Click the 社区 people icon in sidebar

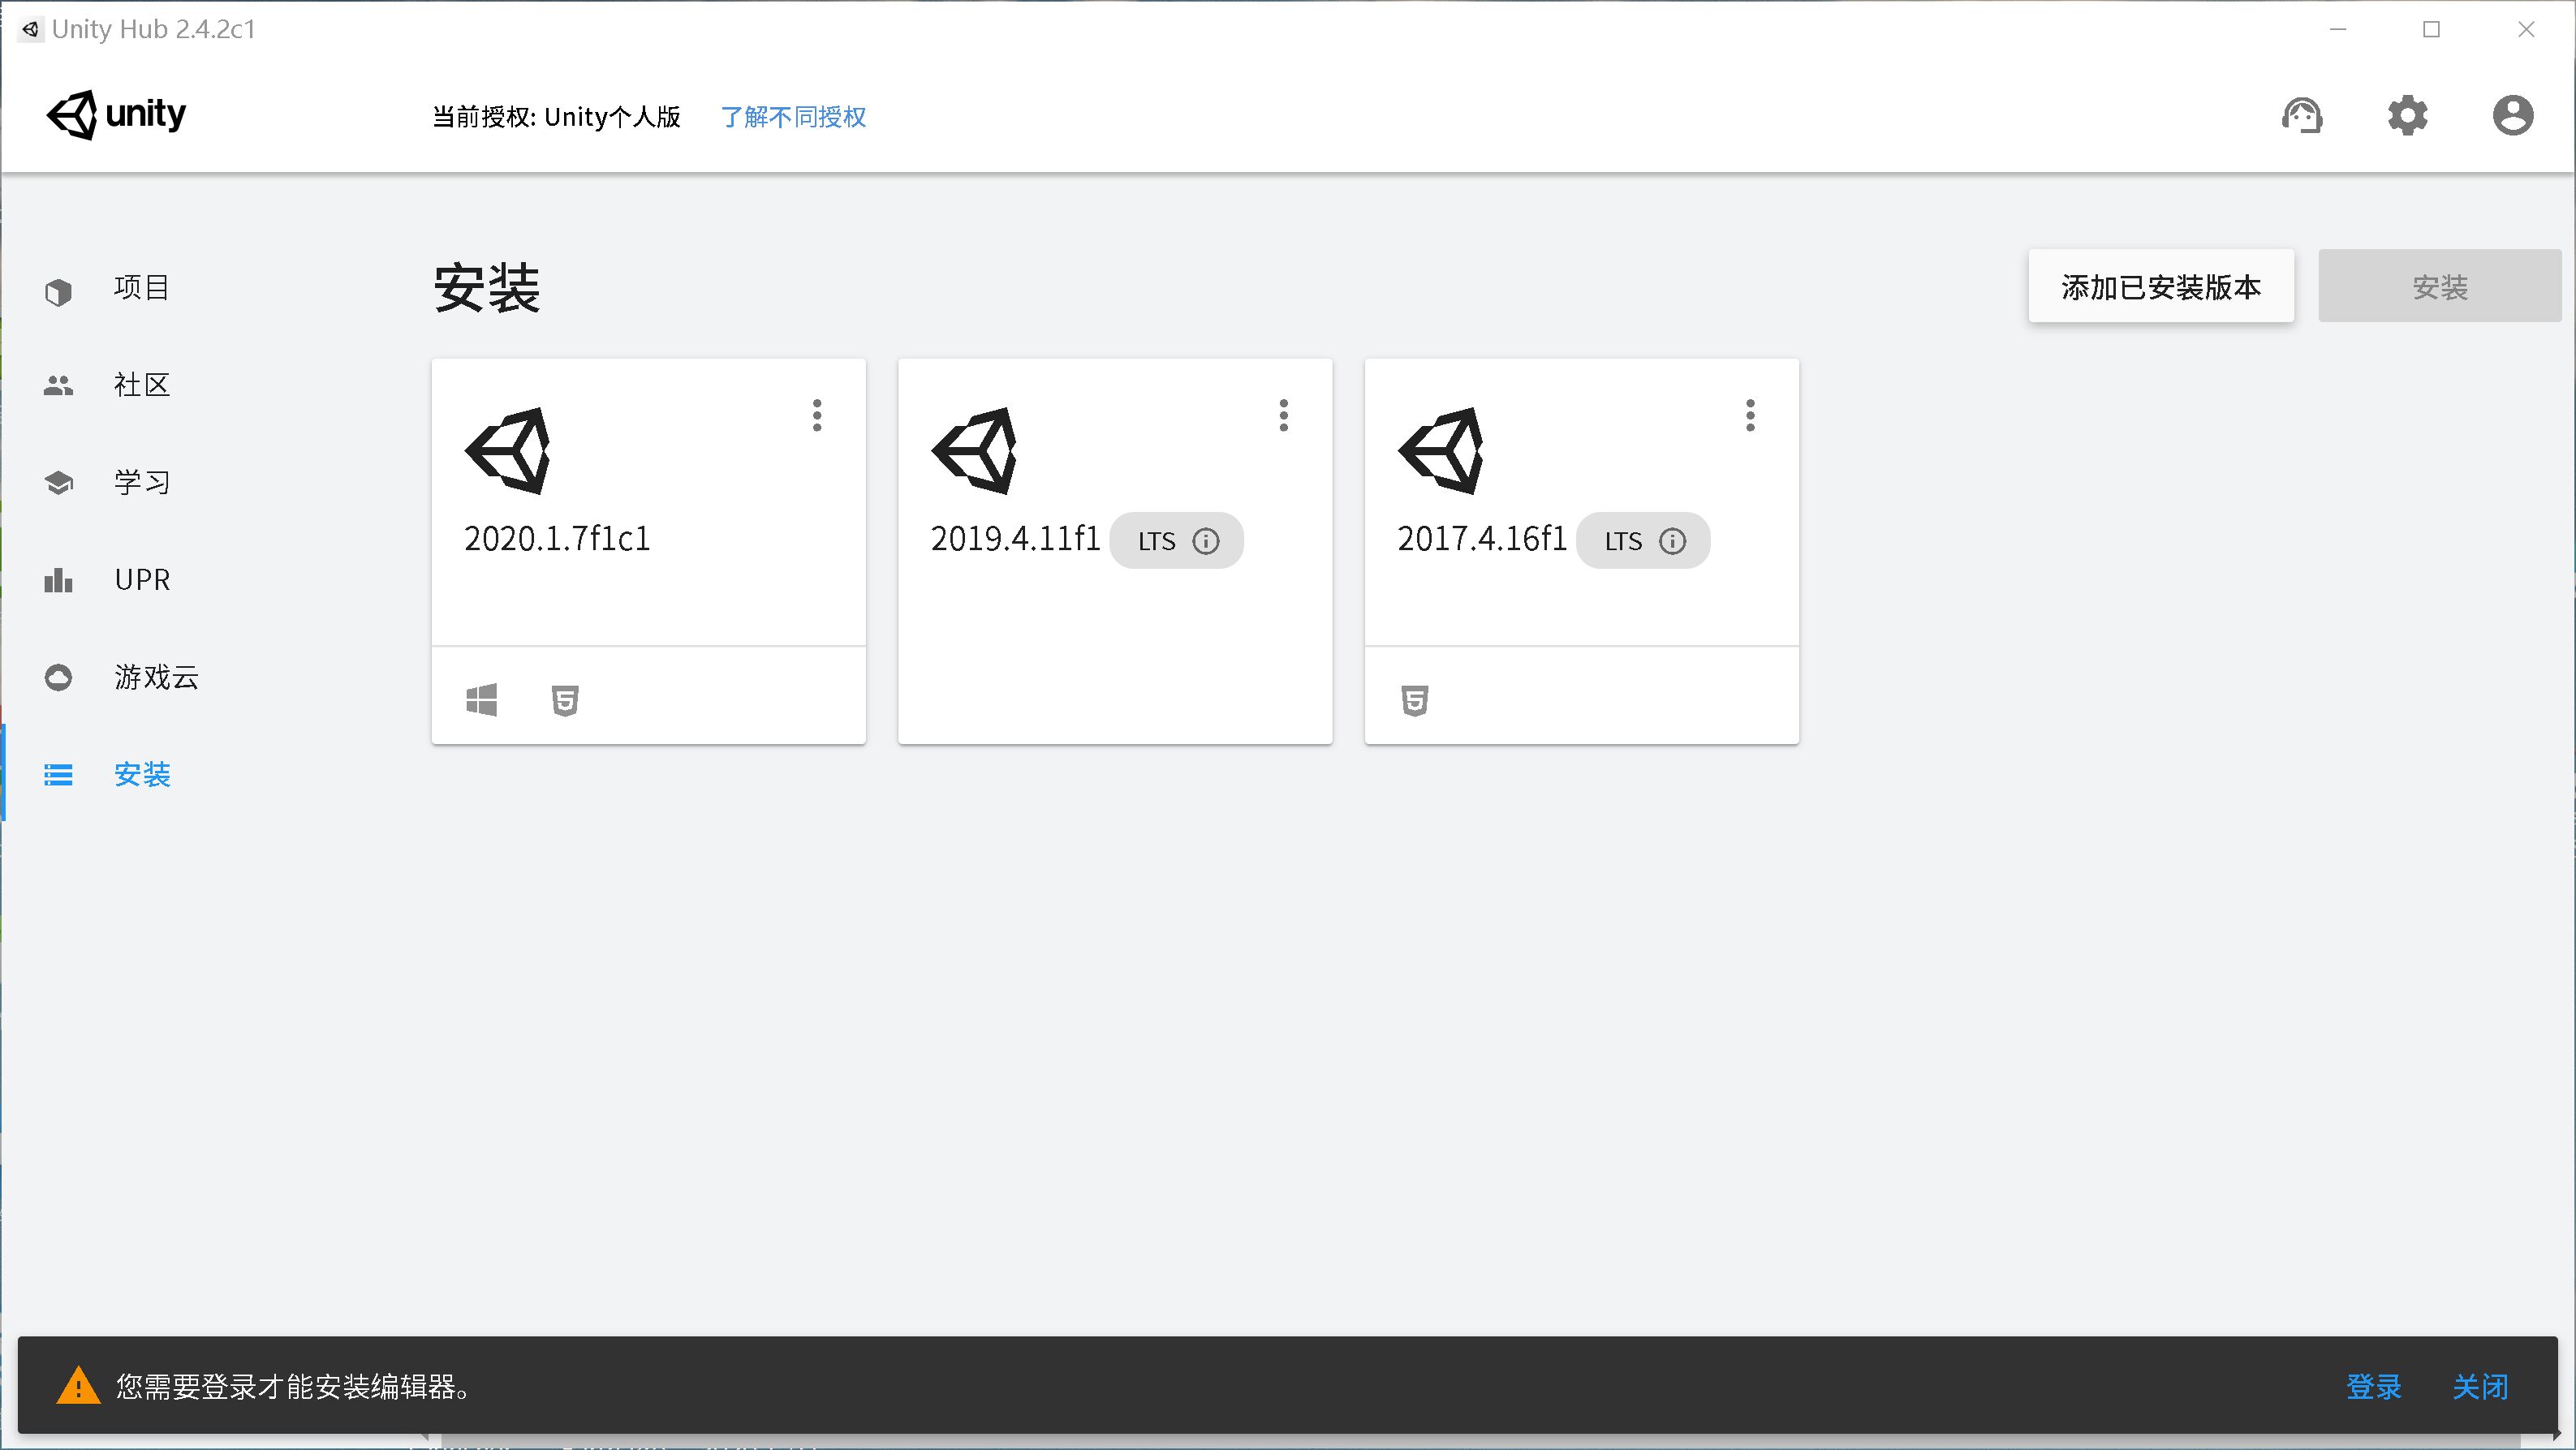coord(58,385)
